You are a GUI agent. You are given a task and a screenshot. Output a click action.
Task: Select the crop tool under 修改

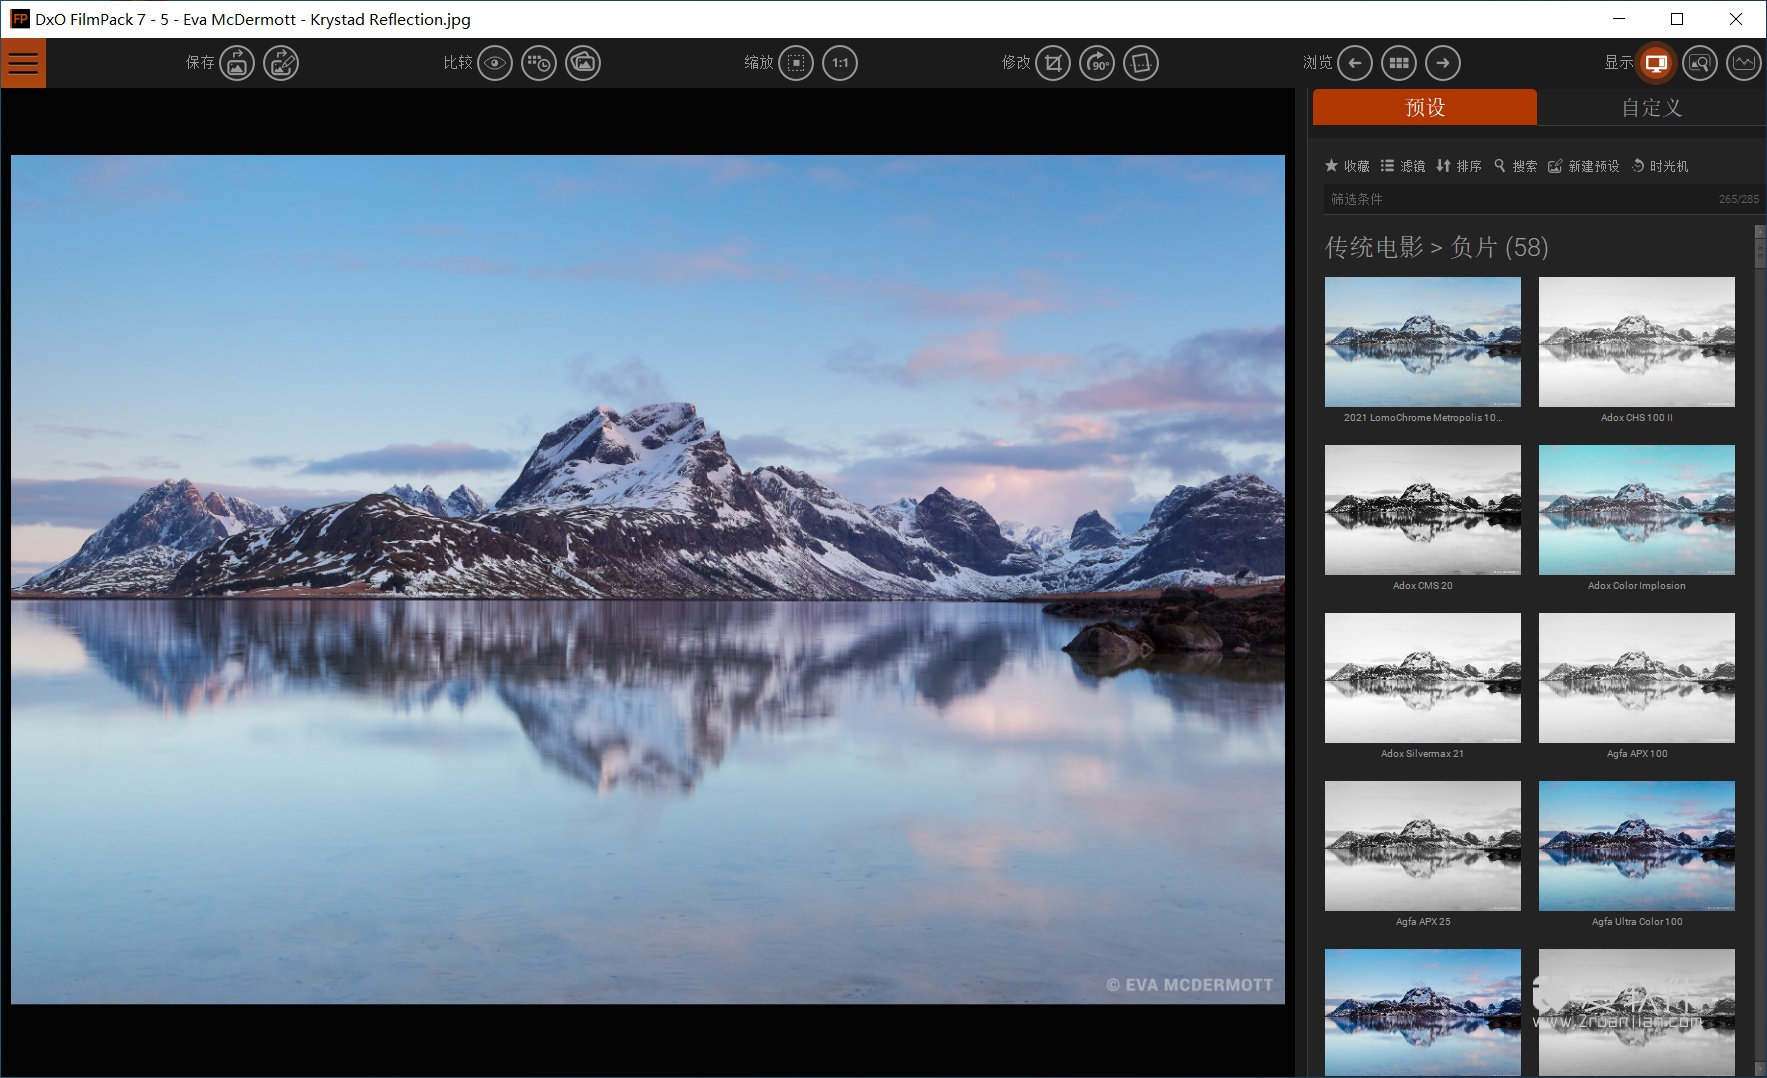(x=1052, y=63)
